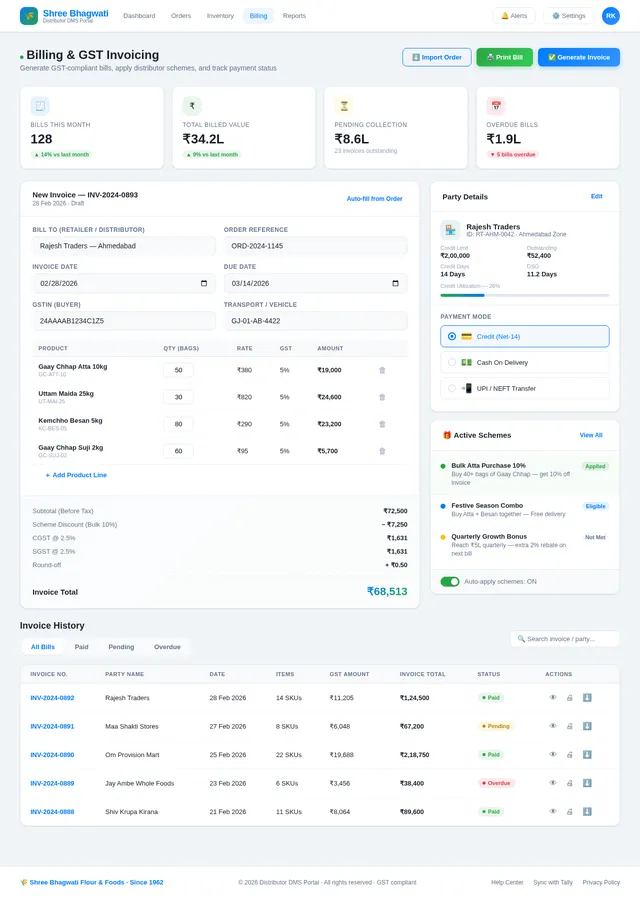640x898 pixels.
Task: Switch to the Inventory nav tab
Action: (220, 16)
